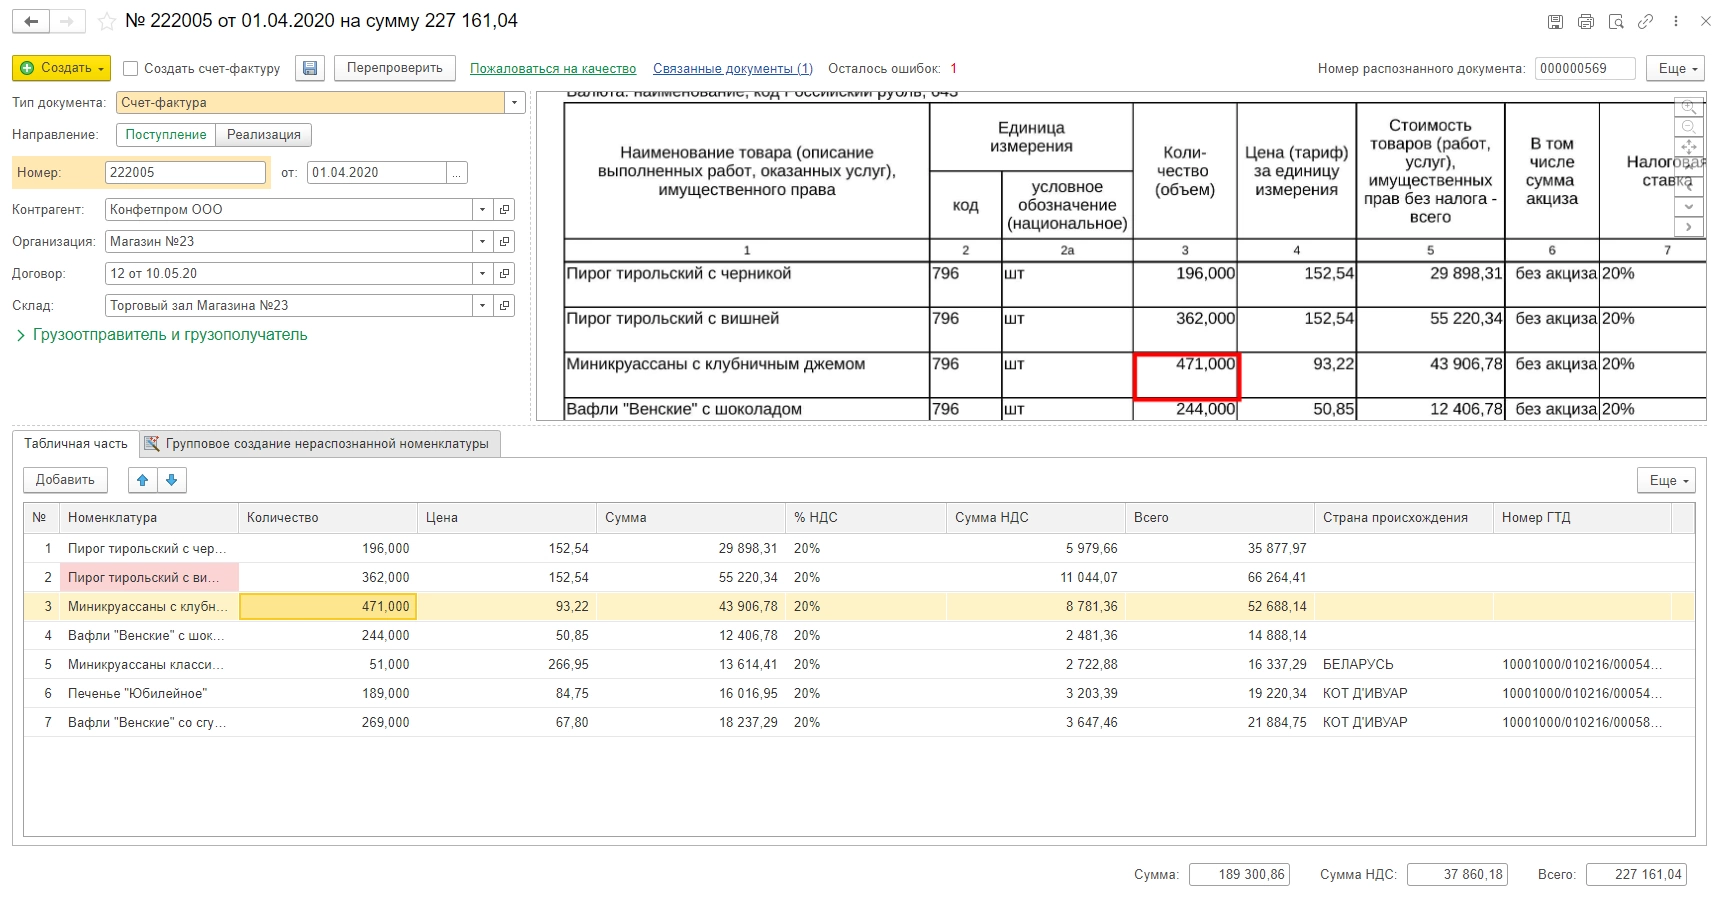
Task: Click the Номер input field with 222005
Action: pos(185,173)
